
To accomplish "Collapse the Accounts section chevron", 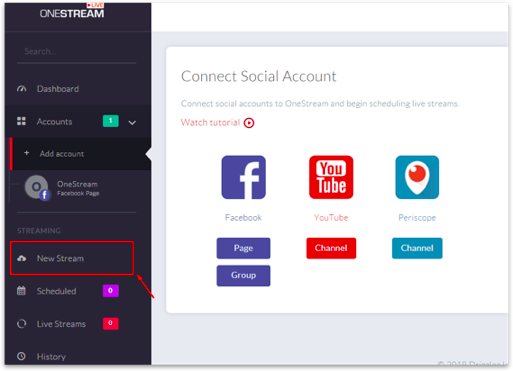I will pos(132,123).
